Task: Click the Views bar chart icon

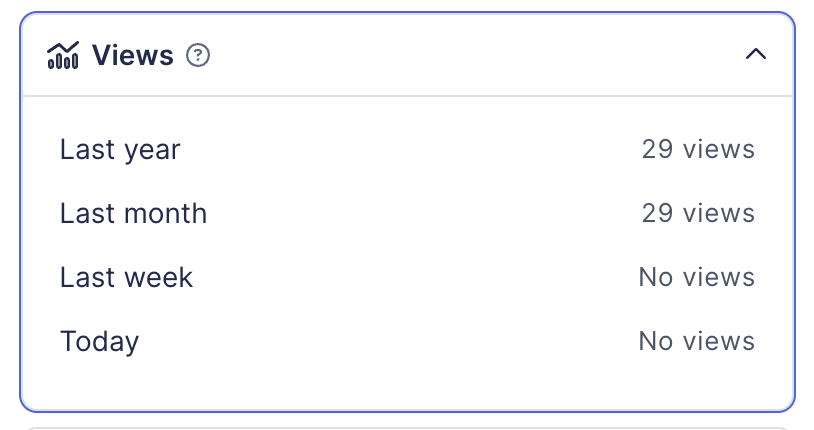Action: click(x=62, y=56)
